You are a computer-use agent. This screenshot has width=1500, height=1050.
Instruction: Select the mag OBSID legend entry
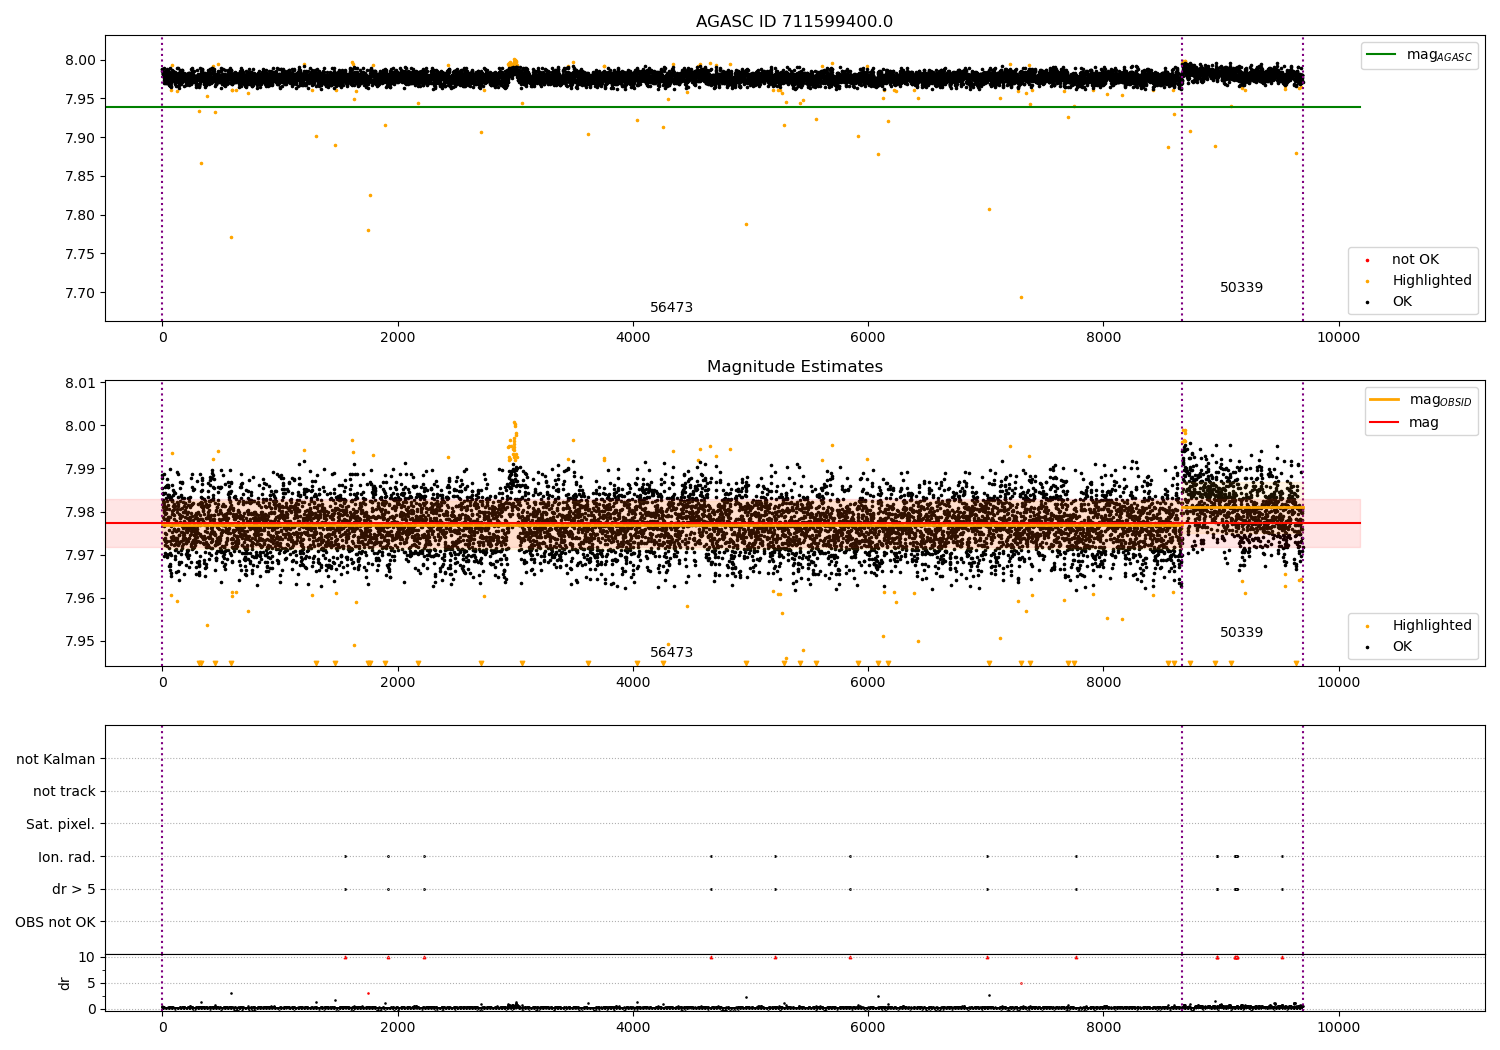[1421, 400]
